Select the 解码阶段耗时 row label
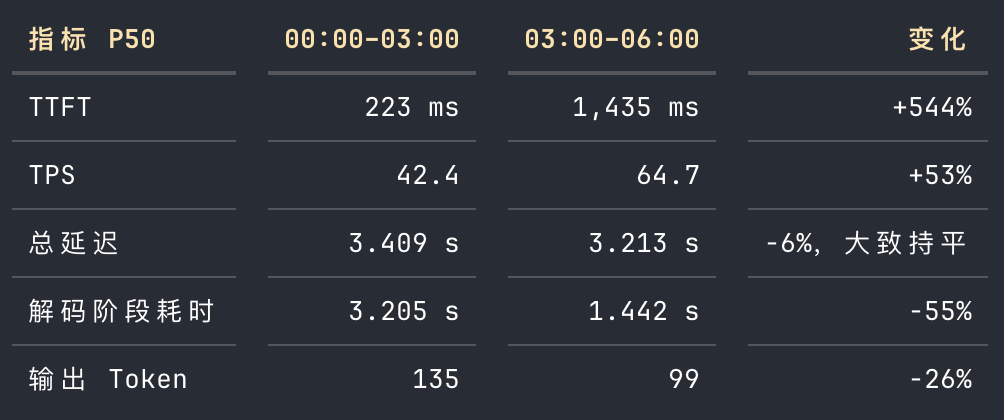Viewport: 1004px width, 420px height. [121, 312]
